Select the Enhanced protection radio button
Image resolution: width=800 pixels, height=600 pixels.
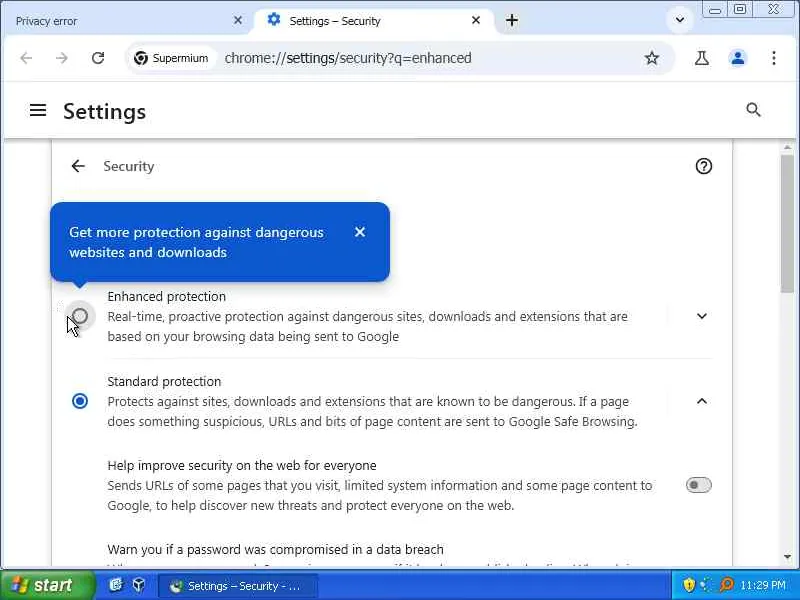click(80, 316)
